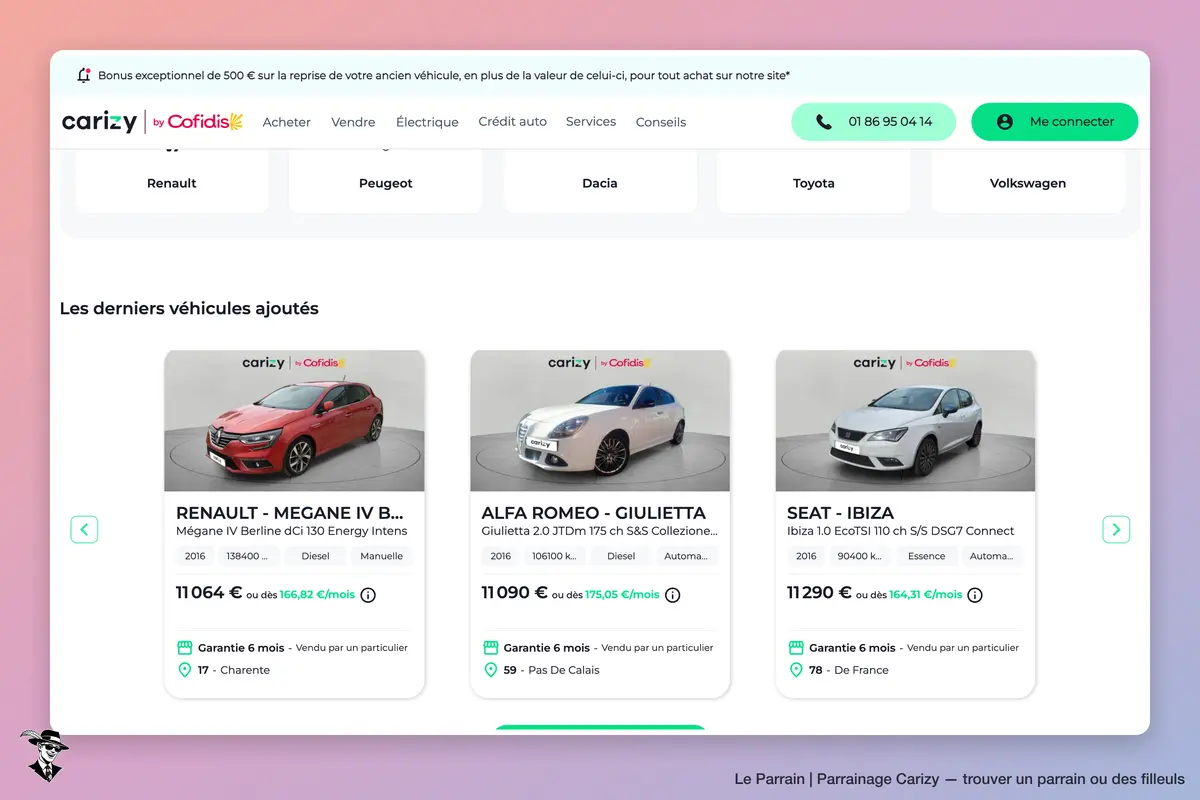Open the SEAT - IBIZA listing title
Screen dimensions: 1200x800
[841, 513]
